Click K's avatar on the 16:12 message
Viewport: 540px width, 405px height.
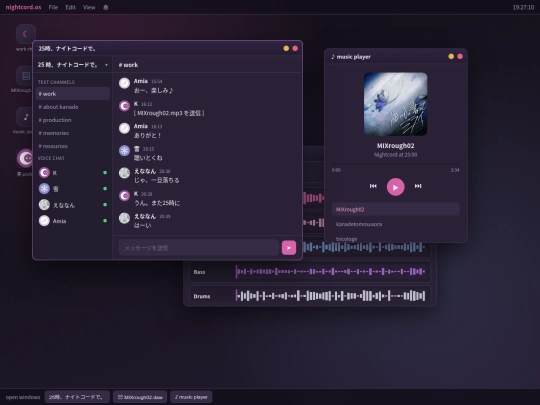[124, 106]
